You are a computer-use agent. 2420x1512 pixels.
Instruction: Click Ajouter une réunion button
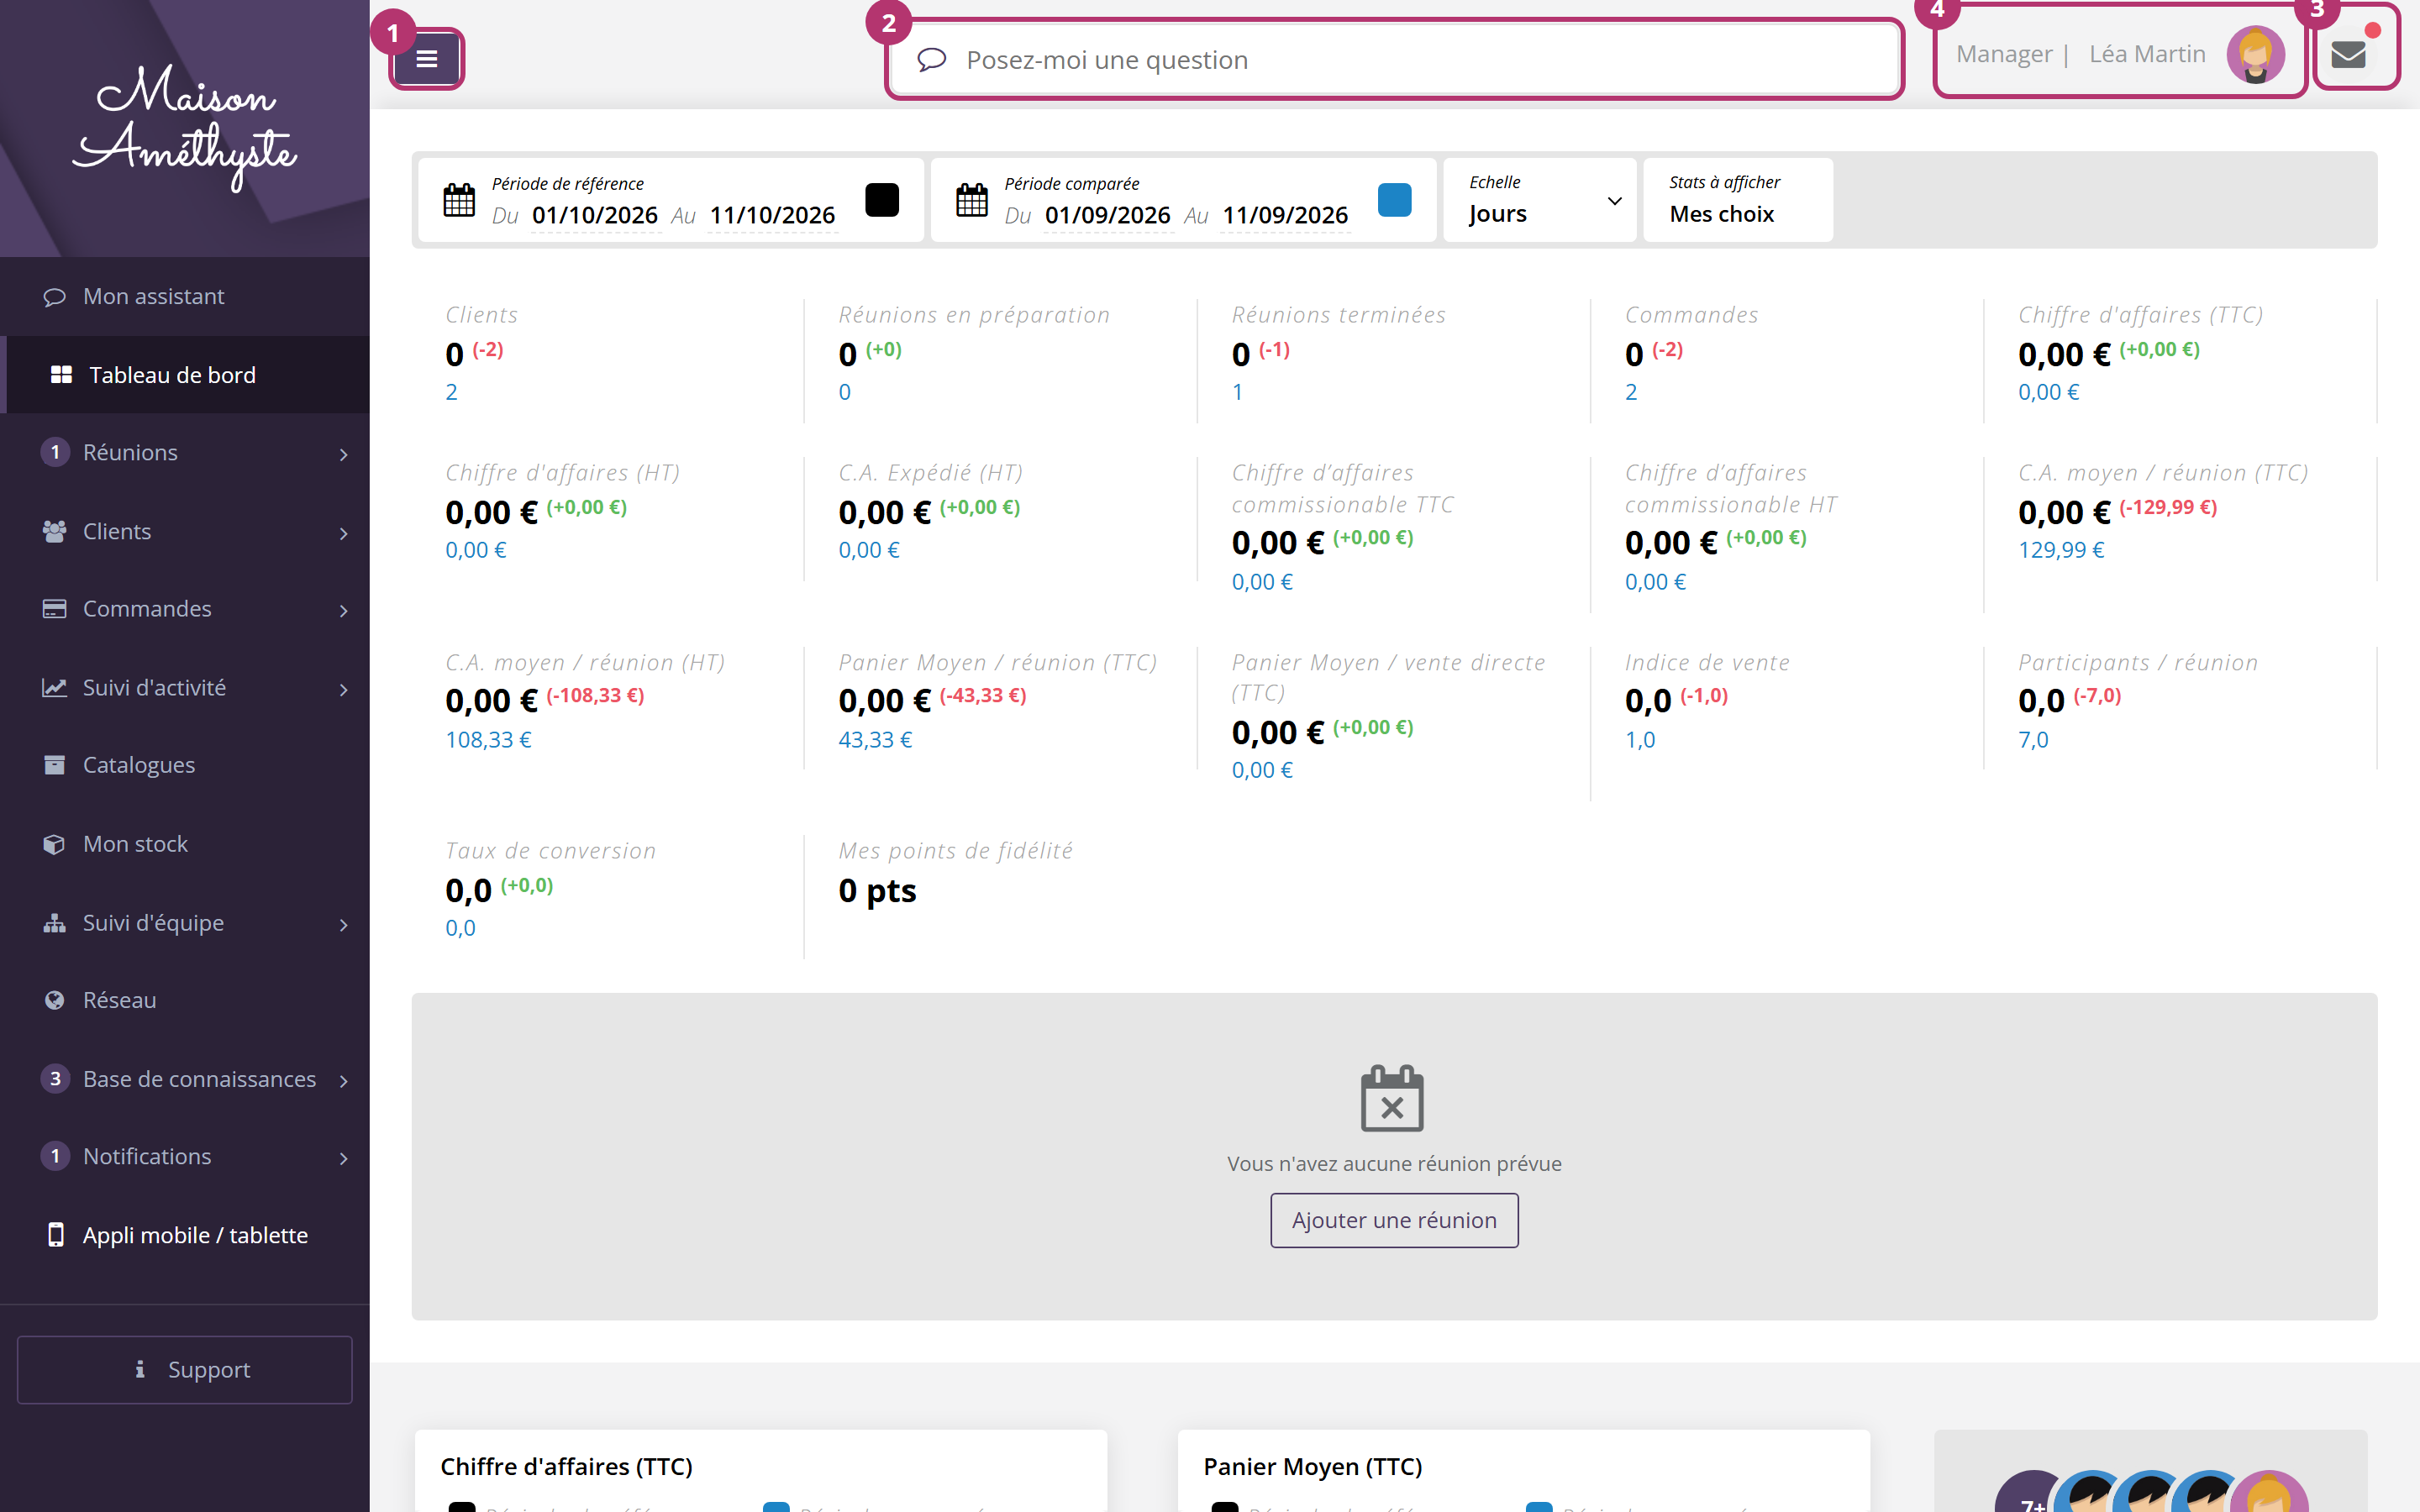point(1394,1220)
